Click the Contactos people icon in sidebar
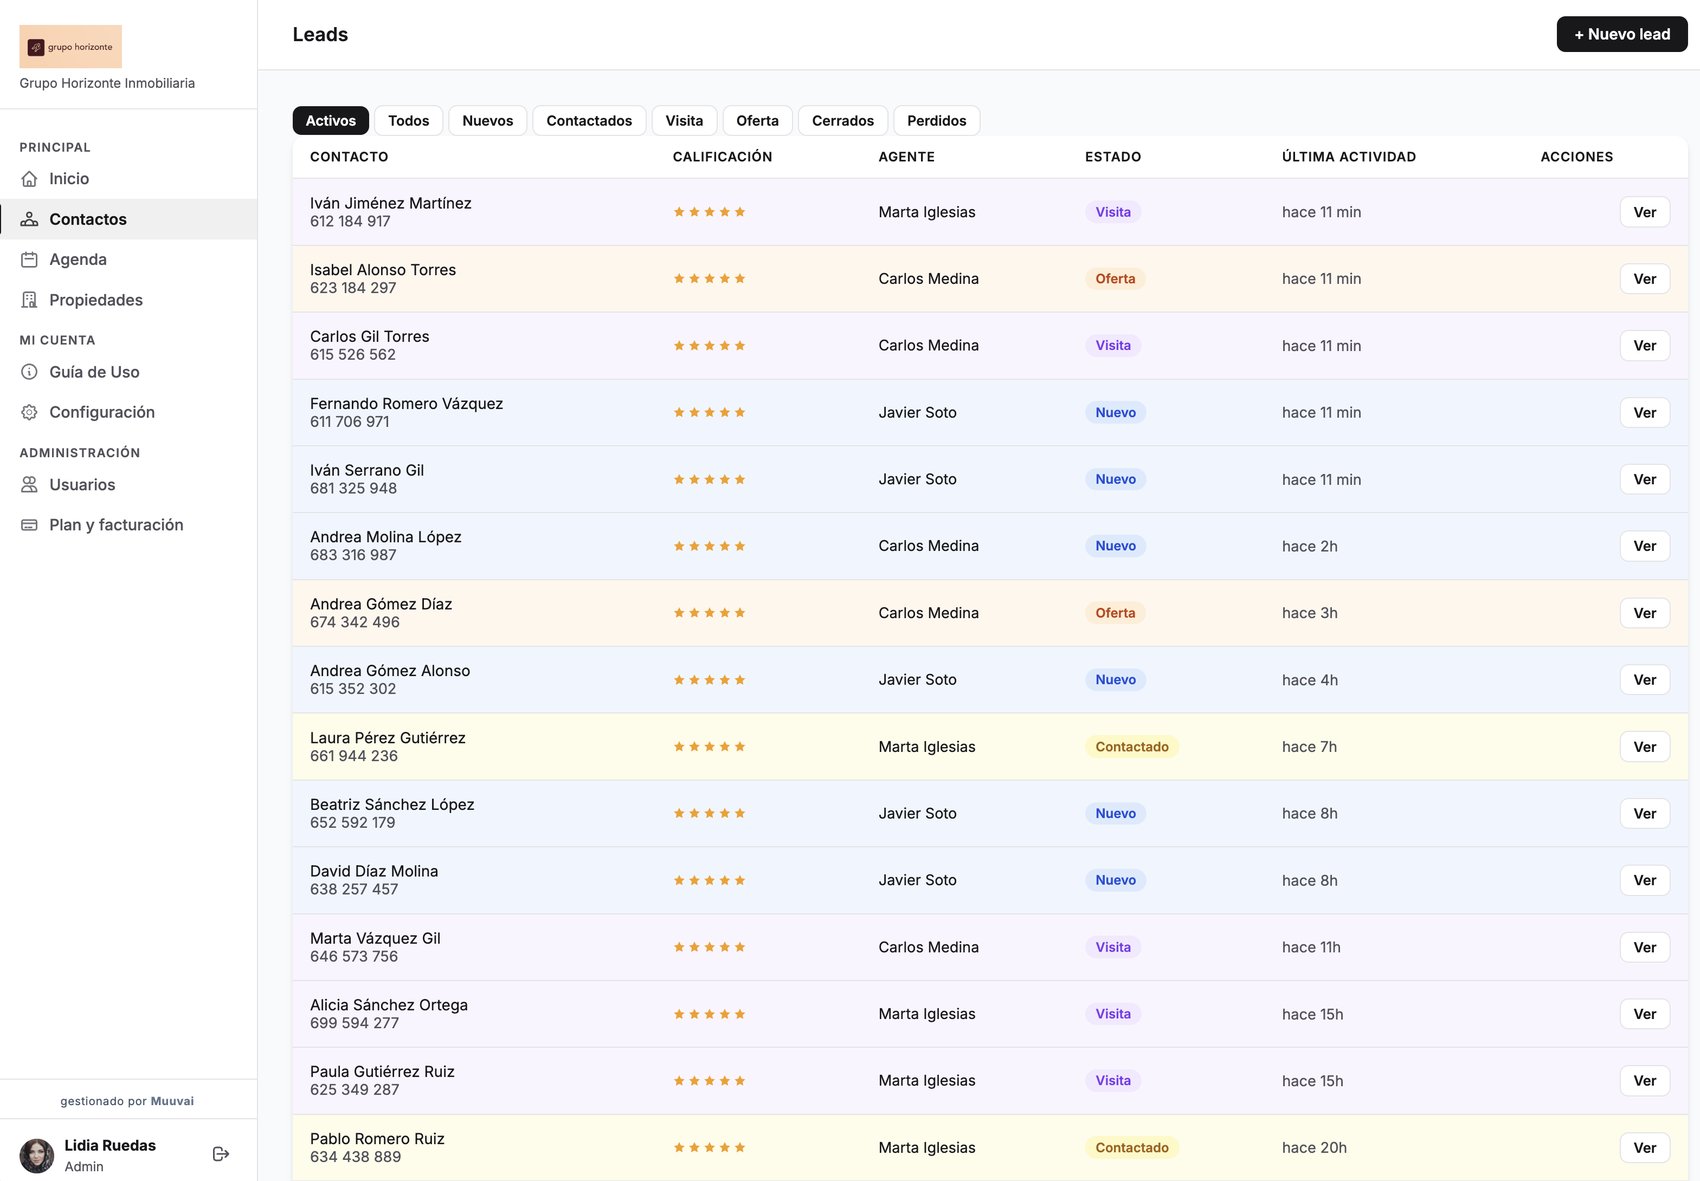Viewport: 1700px width, 1181px height. (30, 219)
